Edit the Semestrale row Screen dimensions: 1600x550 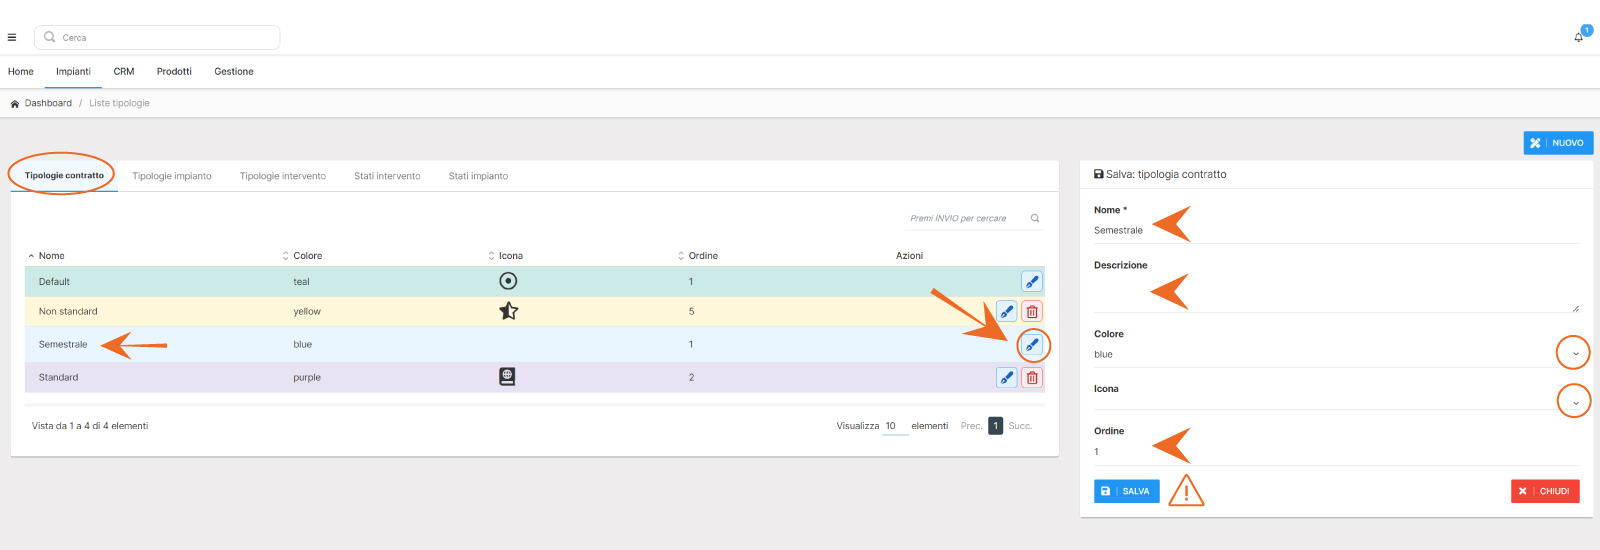1032,345
